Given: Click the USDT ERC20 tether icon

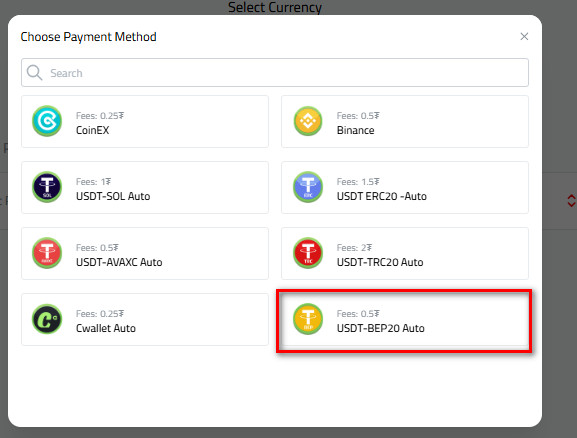Looking at the screenshot, I should click(308, 187).
